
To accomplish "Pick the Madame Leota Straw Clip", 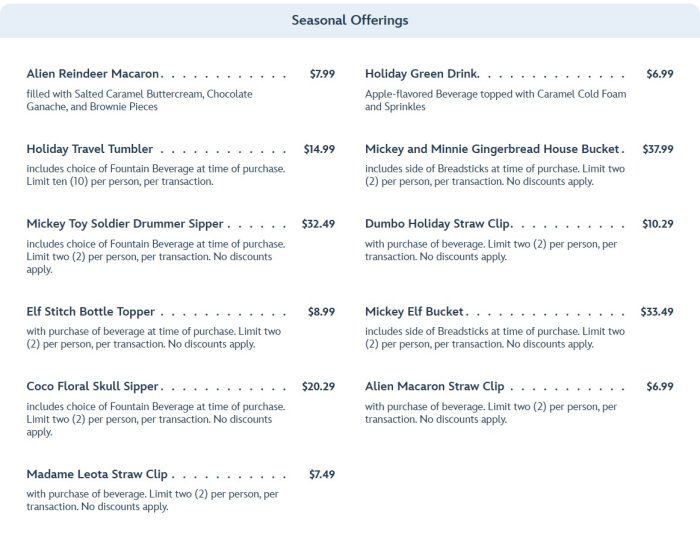I will 97,474.
